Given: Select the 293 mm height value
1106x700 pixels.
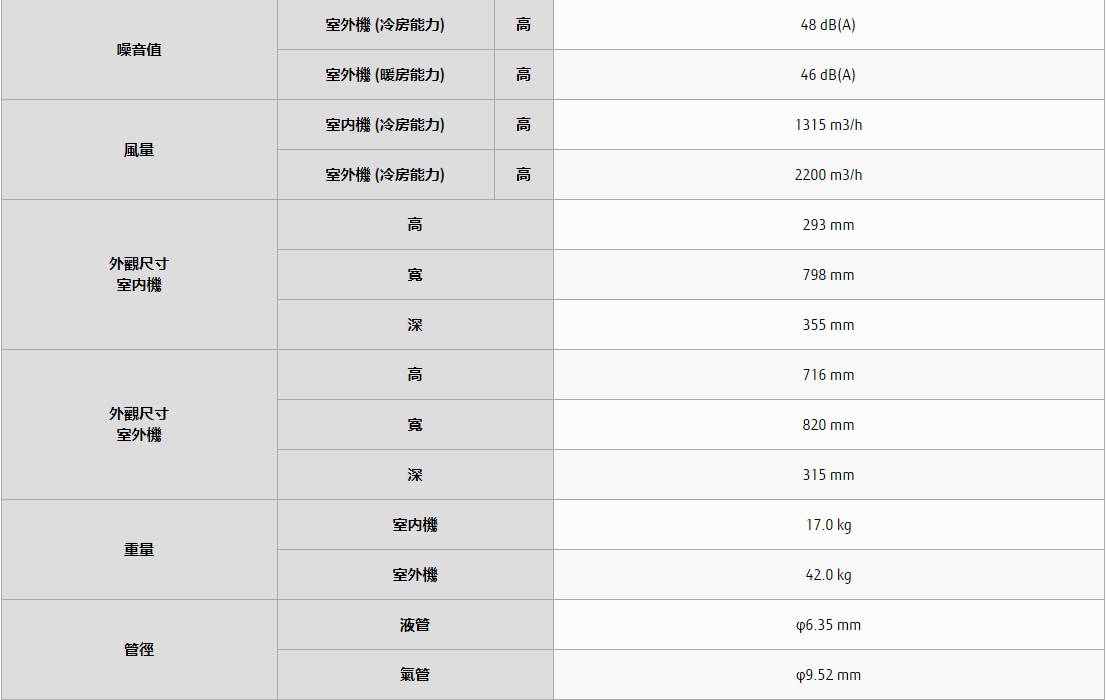Looking at the screenshot, I should pyautogui.click(x=828, y=225).
